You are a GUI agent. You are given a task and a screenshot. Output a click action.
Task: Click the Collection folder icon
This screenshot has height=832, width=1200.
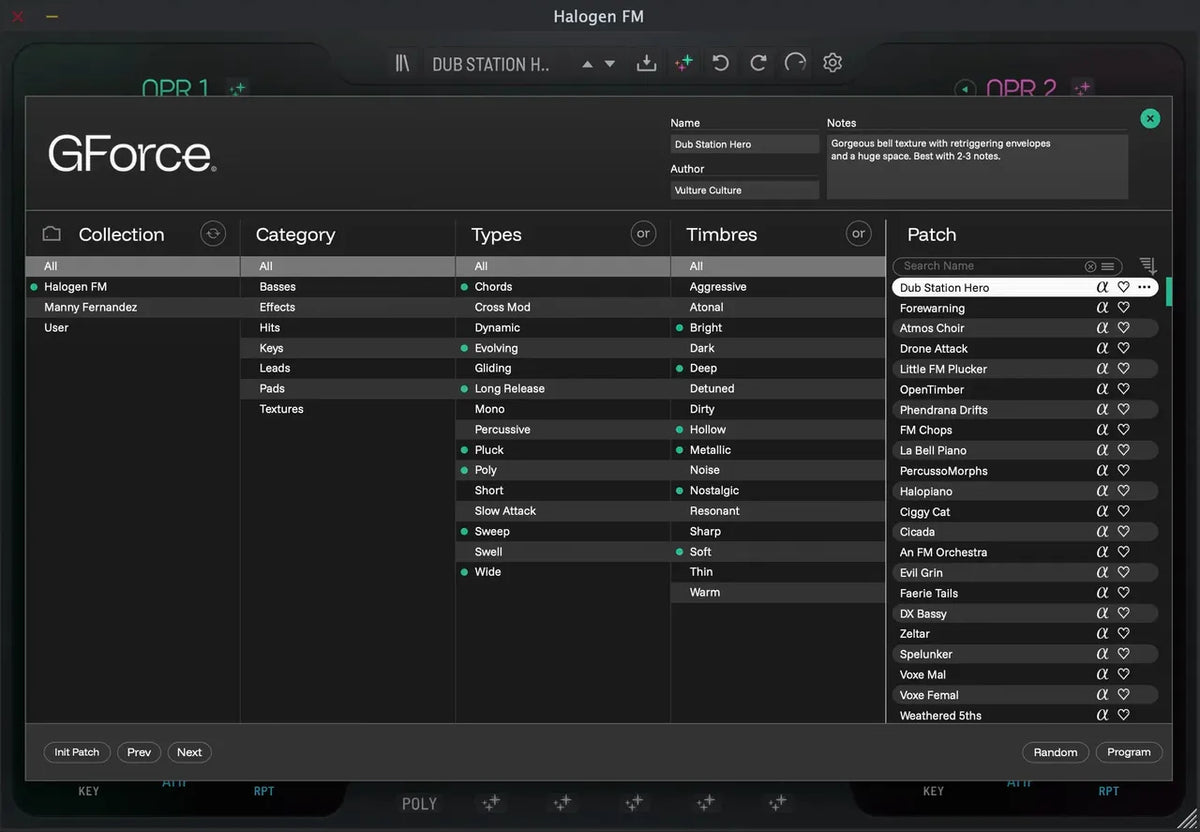click(x=52, y=234)
